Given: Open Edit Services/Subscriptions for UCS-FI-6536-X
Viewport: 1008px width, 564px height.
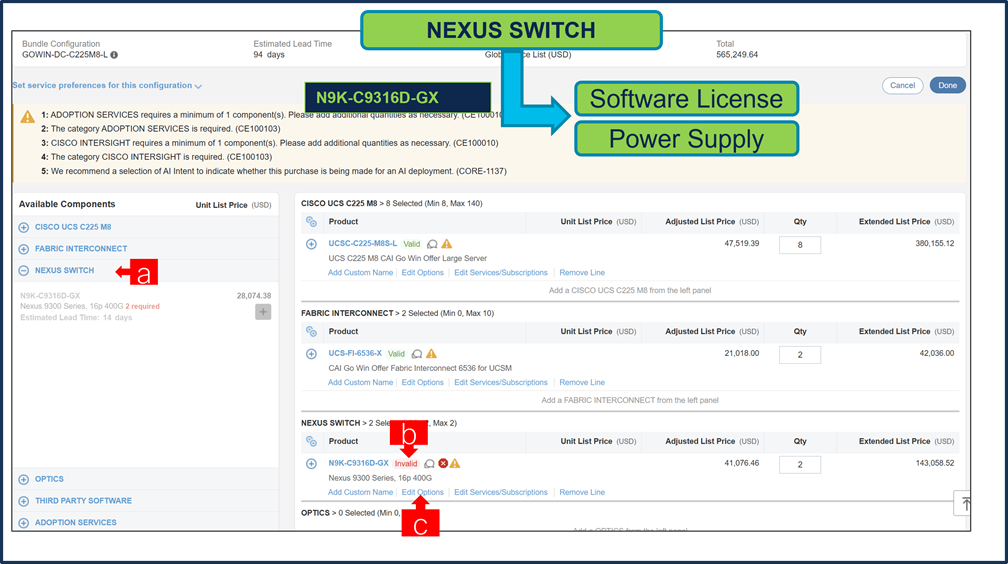Looking at the screenshot, I should pyautogui.click(x=501, y=383).
